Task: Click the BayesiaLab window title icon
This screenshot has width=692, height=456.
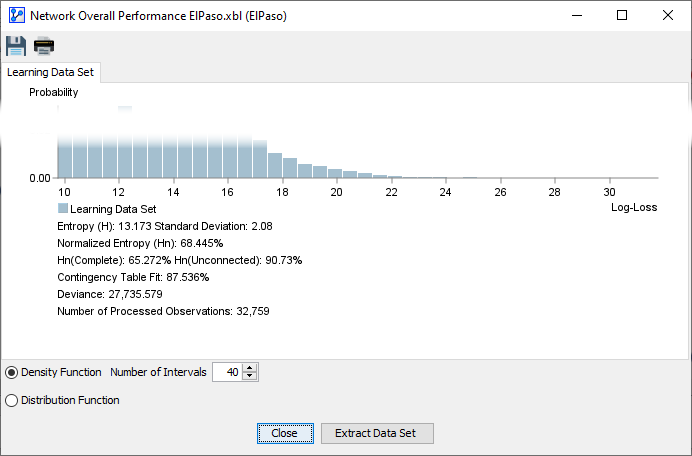Action: point(17,15)
